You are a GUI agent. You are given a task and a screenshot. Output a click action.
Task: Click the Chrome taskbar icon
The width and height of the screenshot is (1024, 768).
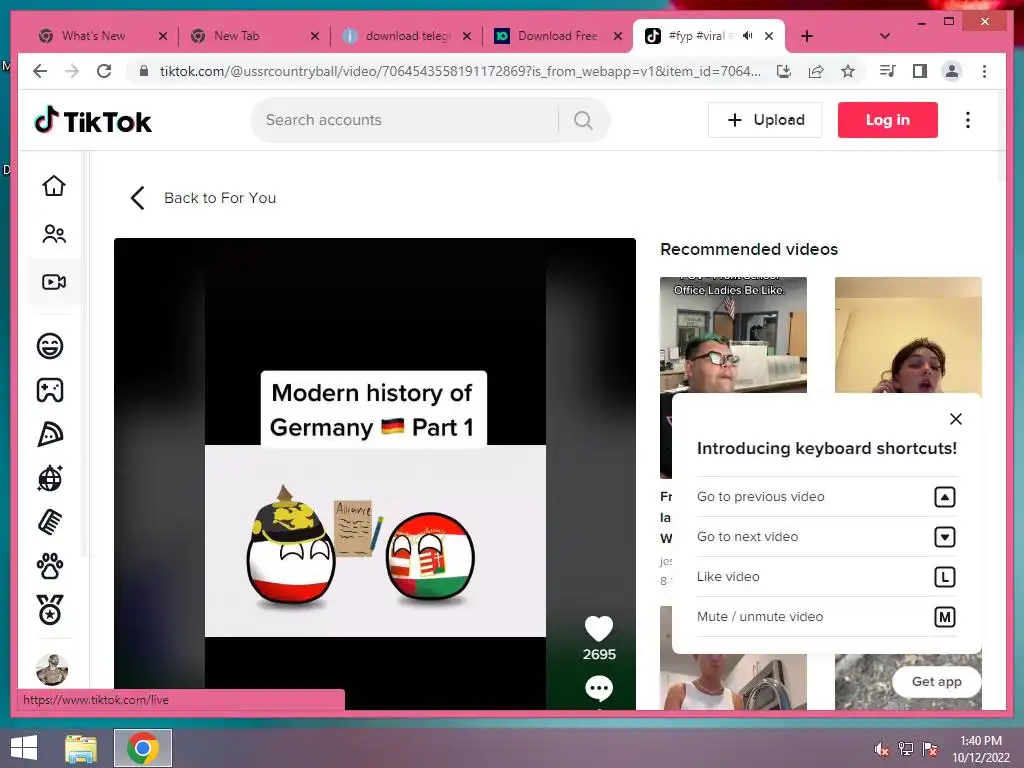[x=143, y=748]
